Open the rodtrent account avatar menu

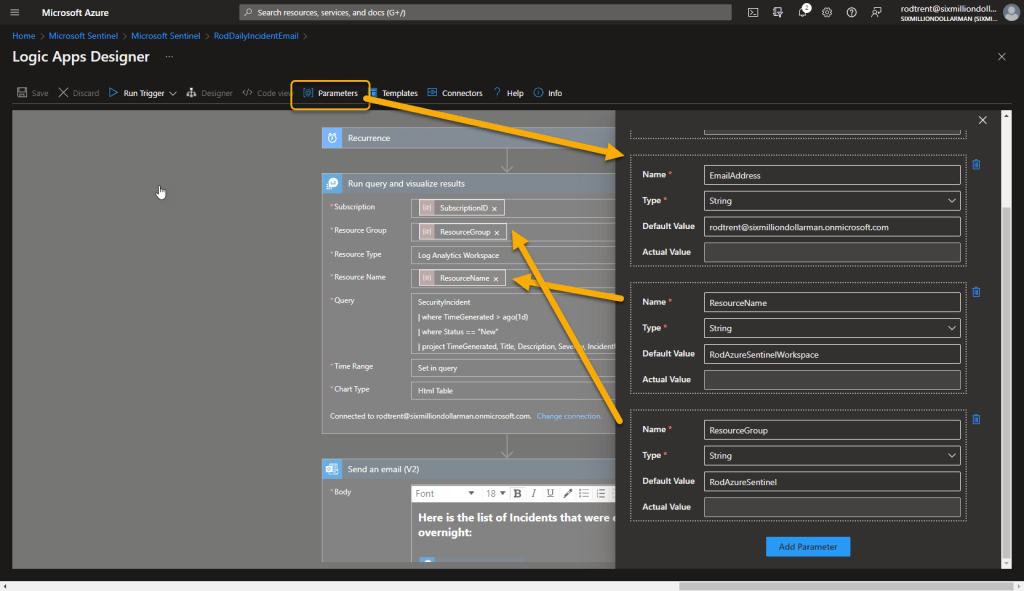point(1011,12)
